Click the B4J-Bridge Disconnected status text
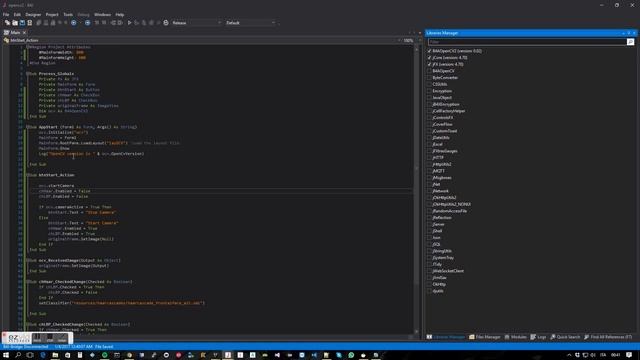This screenshot has width=640, height=360. pos(26,347)
